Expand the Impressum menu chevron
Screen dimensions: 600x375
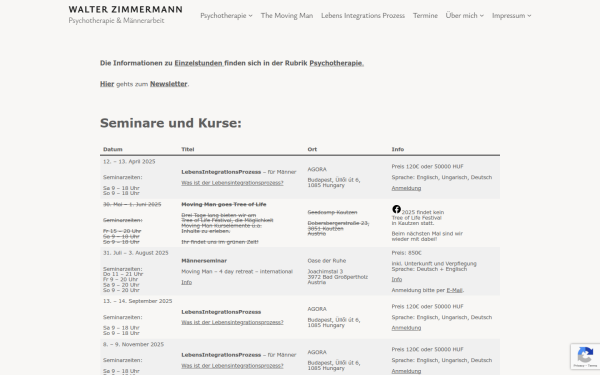tap(529, 16)
